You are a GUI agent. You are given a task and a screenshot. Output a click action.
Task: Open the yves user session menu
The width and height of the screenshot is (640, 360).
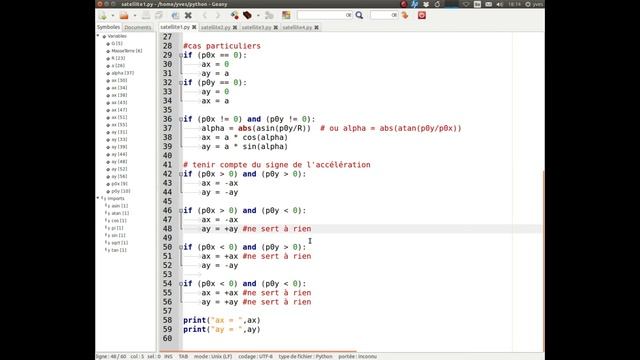click(534, 4)
